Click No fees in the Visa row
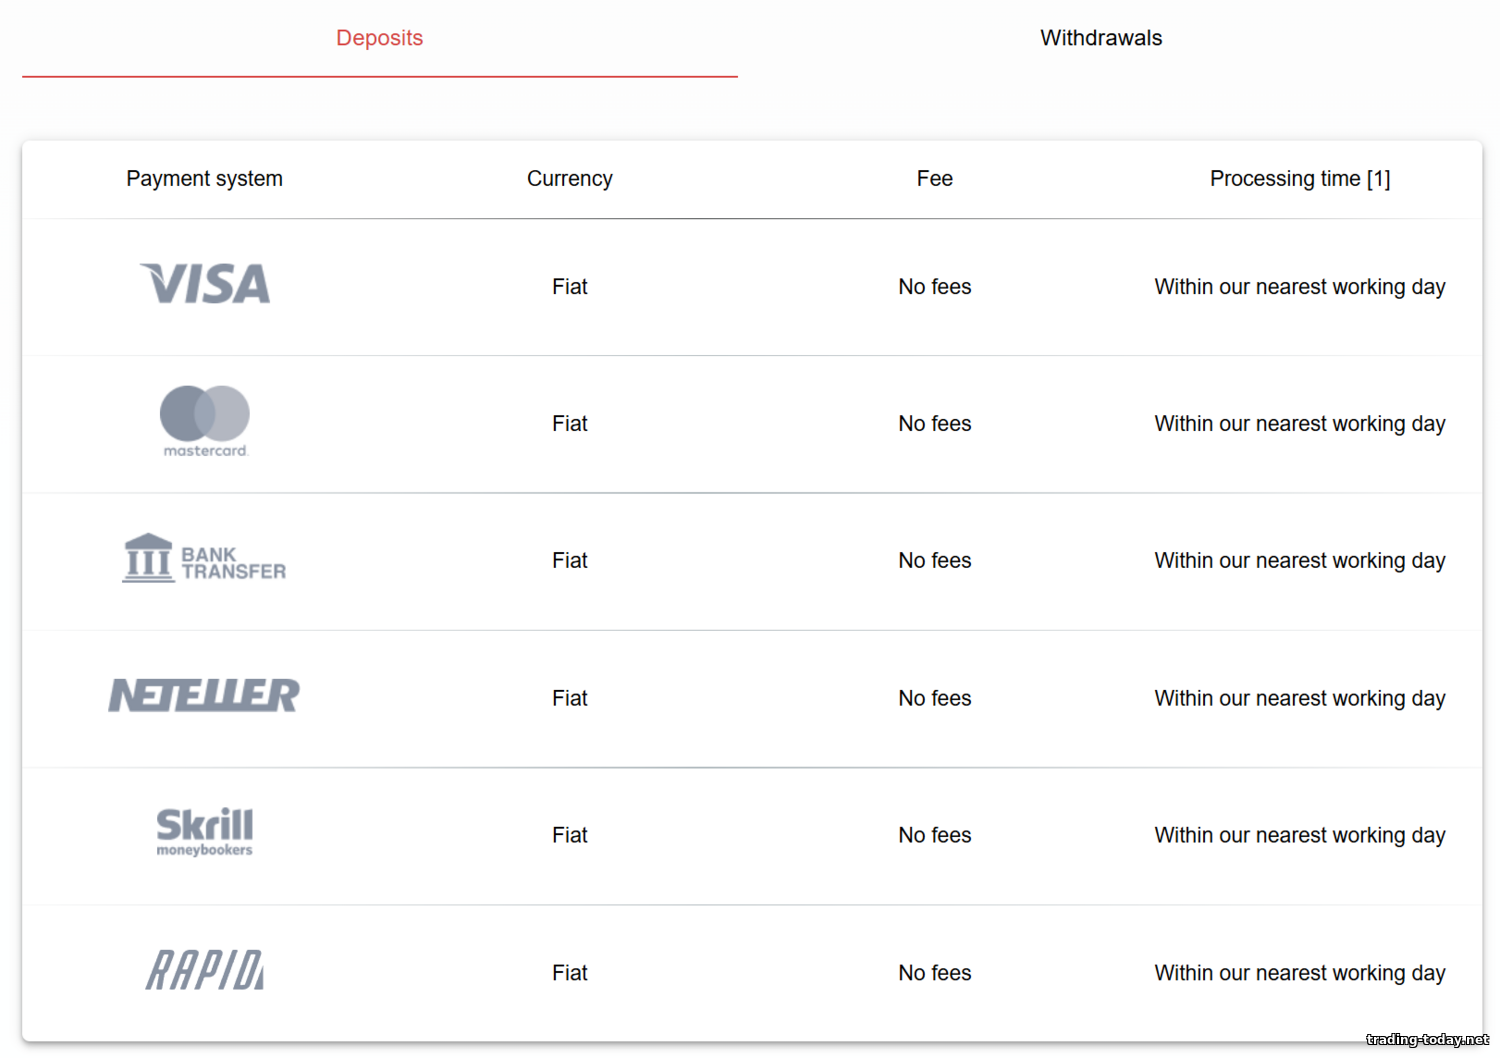 tap(934, 287)
